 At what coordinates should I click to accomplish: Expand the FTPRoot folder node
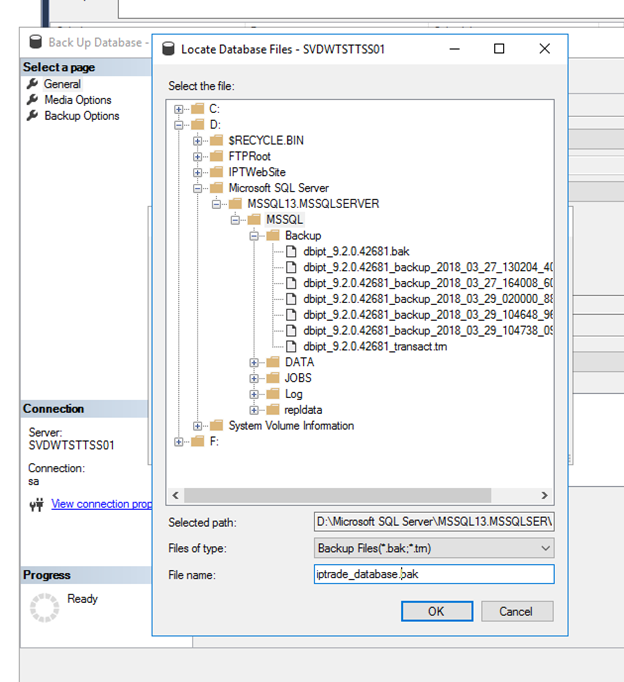(x=197, y=157)
